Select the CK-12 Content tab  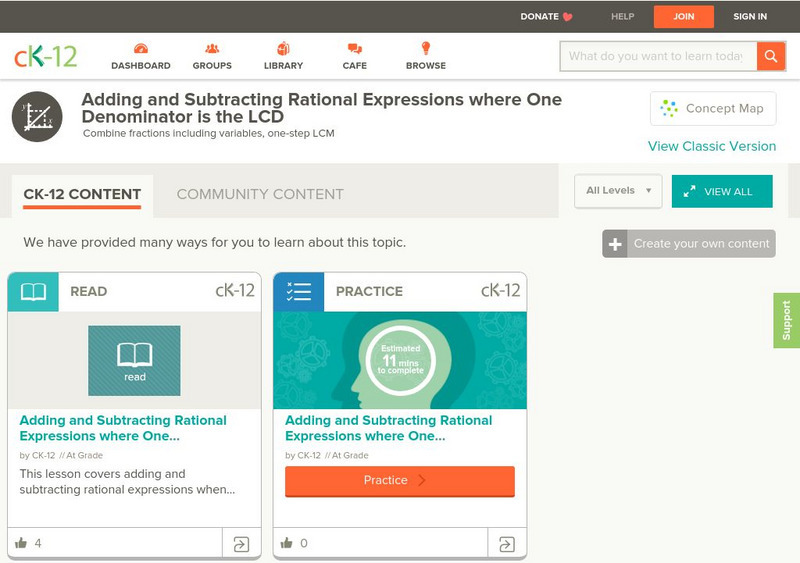[82, 194]
